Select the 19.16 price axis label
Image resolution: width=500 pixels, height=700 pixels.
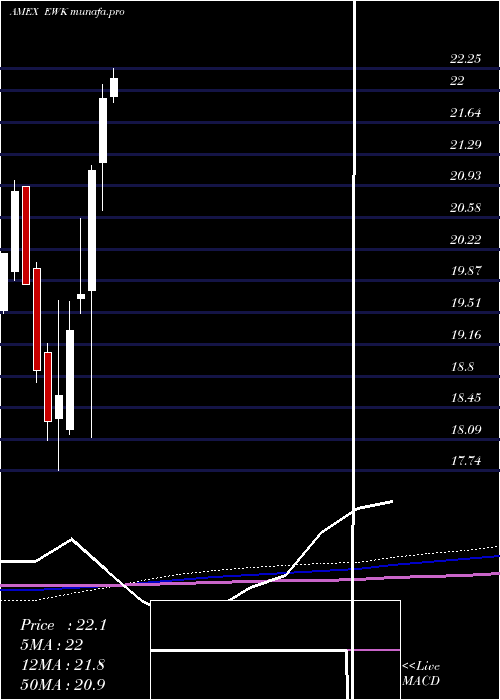tap(466, 334)
